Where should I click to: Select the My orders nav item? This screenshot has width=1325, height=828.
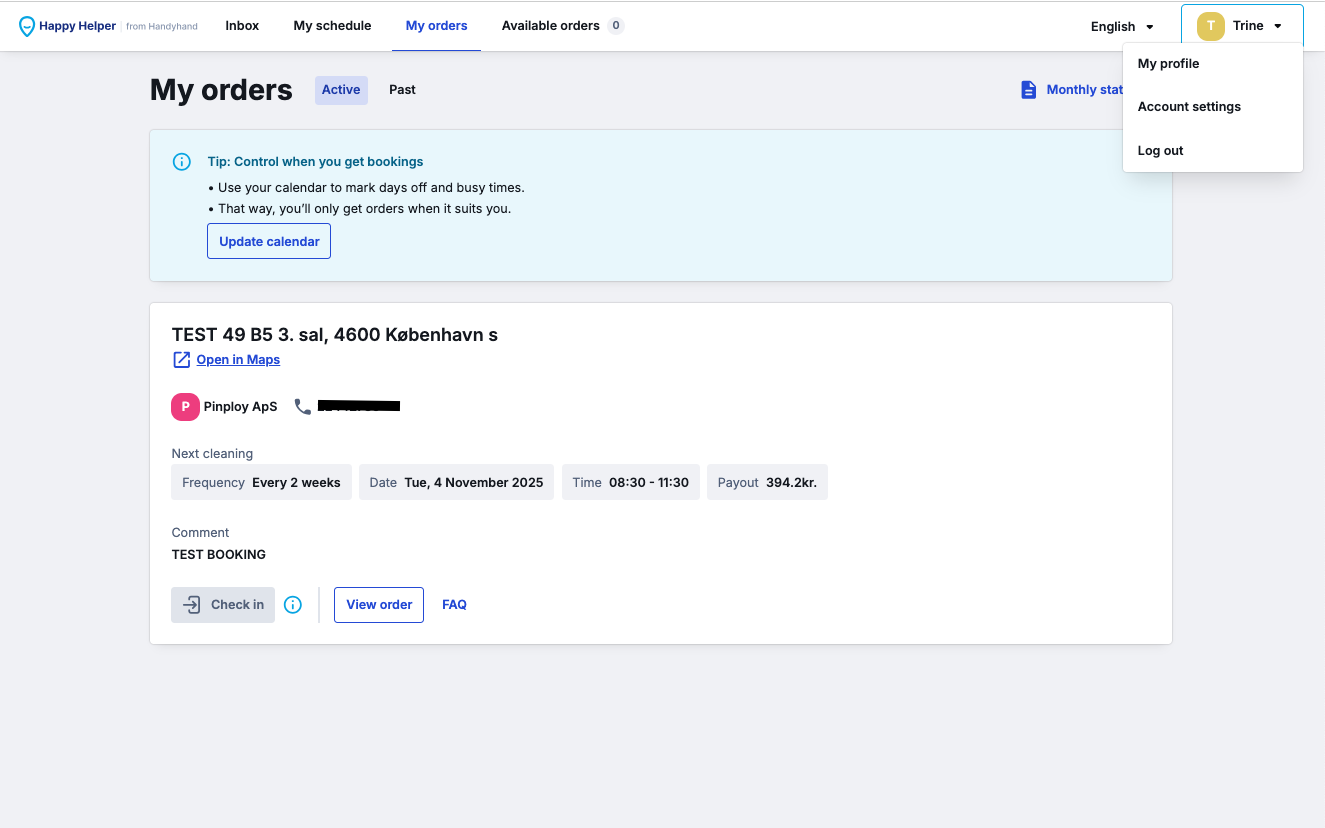436,26
